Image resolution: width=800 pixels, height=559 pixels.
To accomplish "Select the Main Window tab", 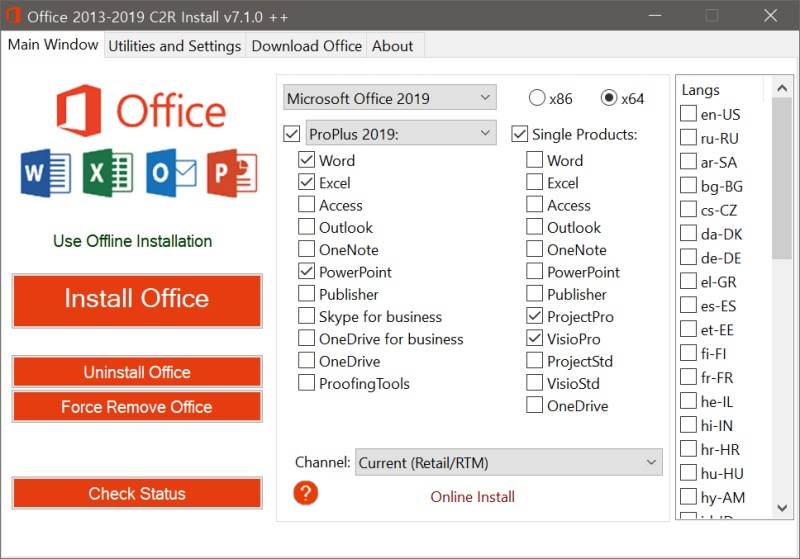I will [x=53, y=45].
